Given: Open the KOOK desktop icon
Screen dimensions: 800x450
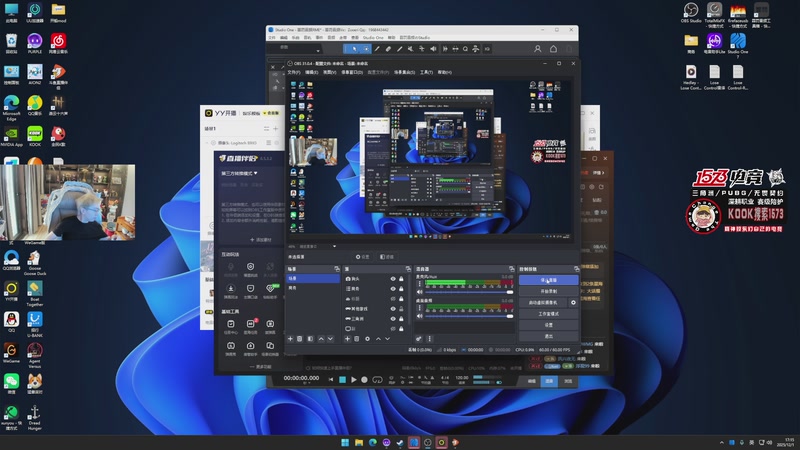Looking at the screenshot, I should pyautogui.click(x=35, y=136).
